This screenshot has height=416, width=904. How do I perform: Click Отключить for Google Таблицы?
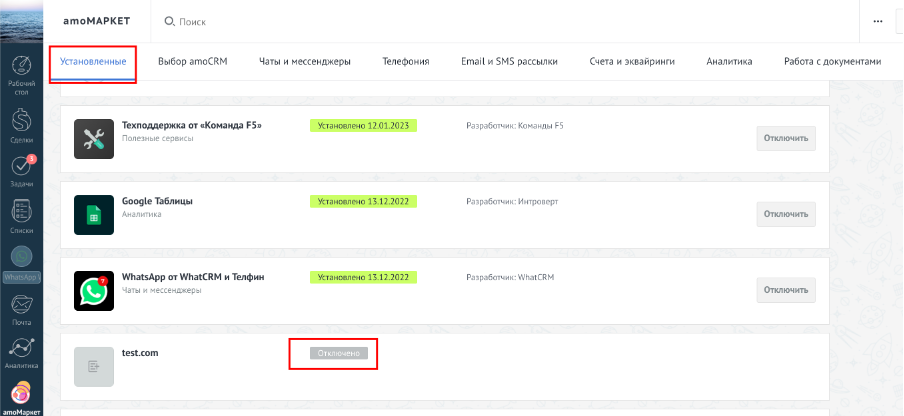[786, 214]
